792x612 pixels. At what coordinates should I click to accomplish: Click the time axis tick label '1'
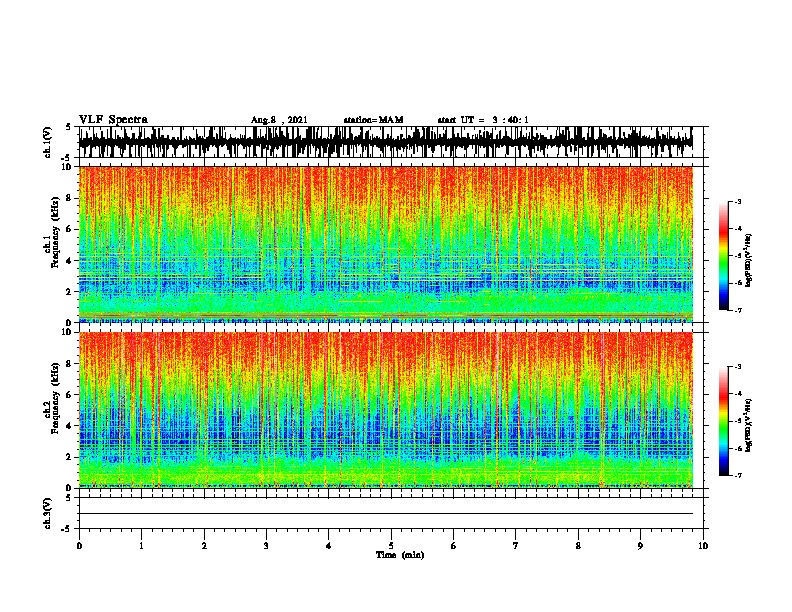[x=141, y=546]
